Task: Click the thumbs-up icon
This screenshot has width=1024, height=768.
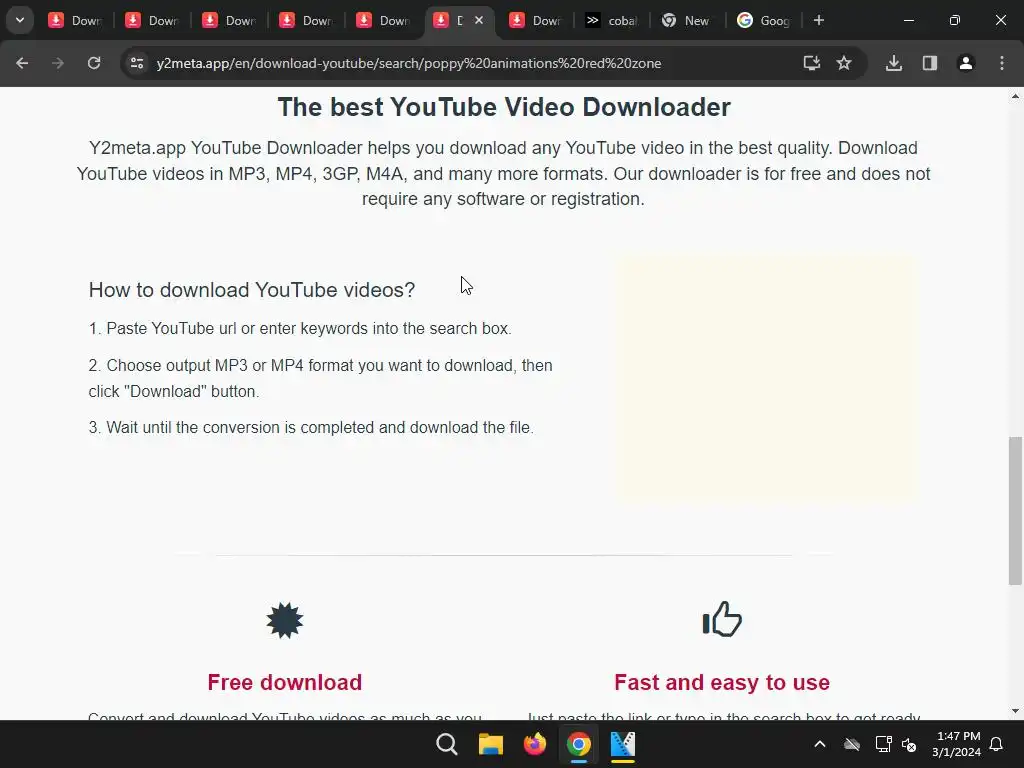Action: pyautogui.click(x=722, y=619)
